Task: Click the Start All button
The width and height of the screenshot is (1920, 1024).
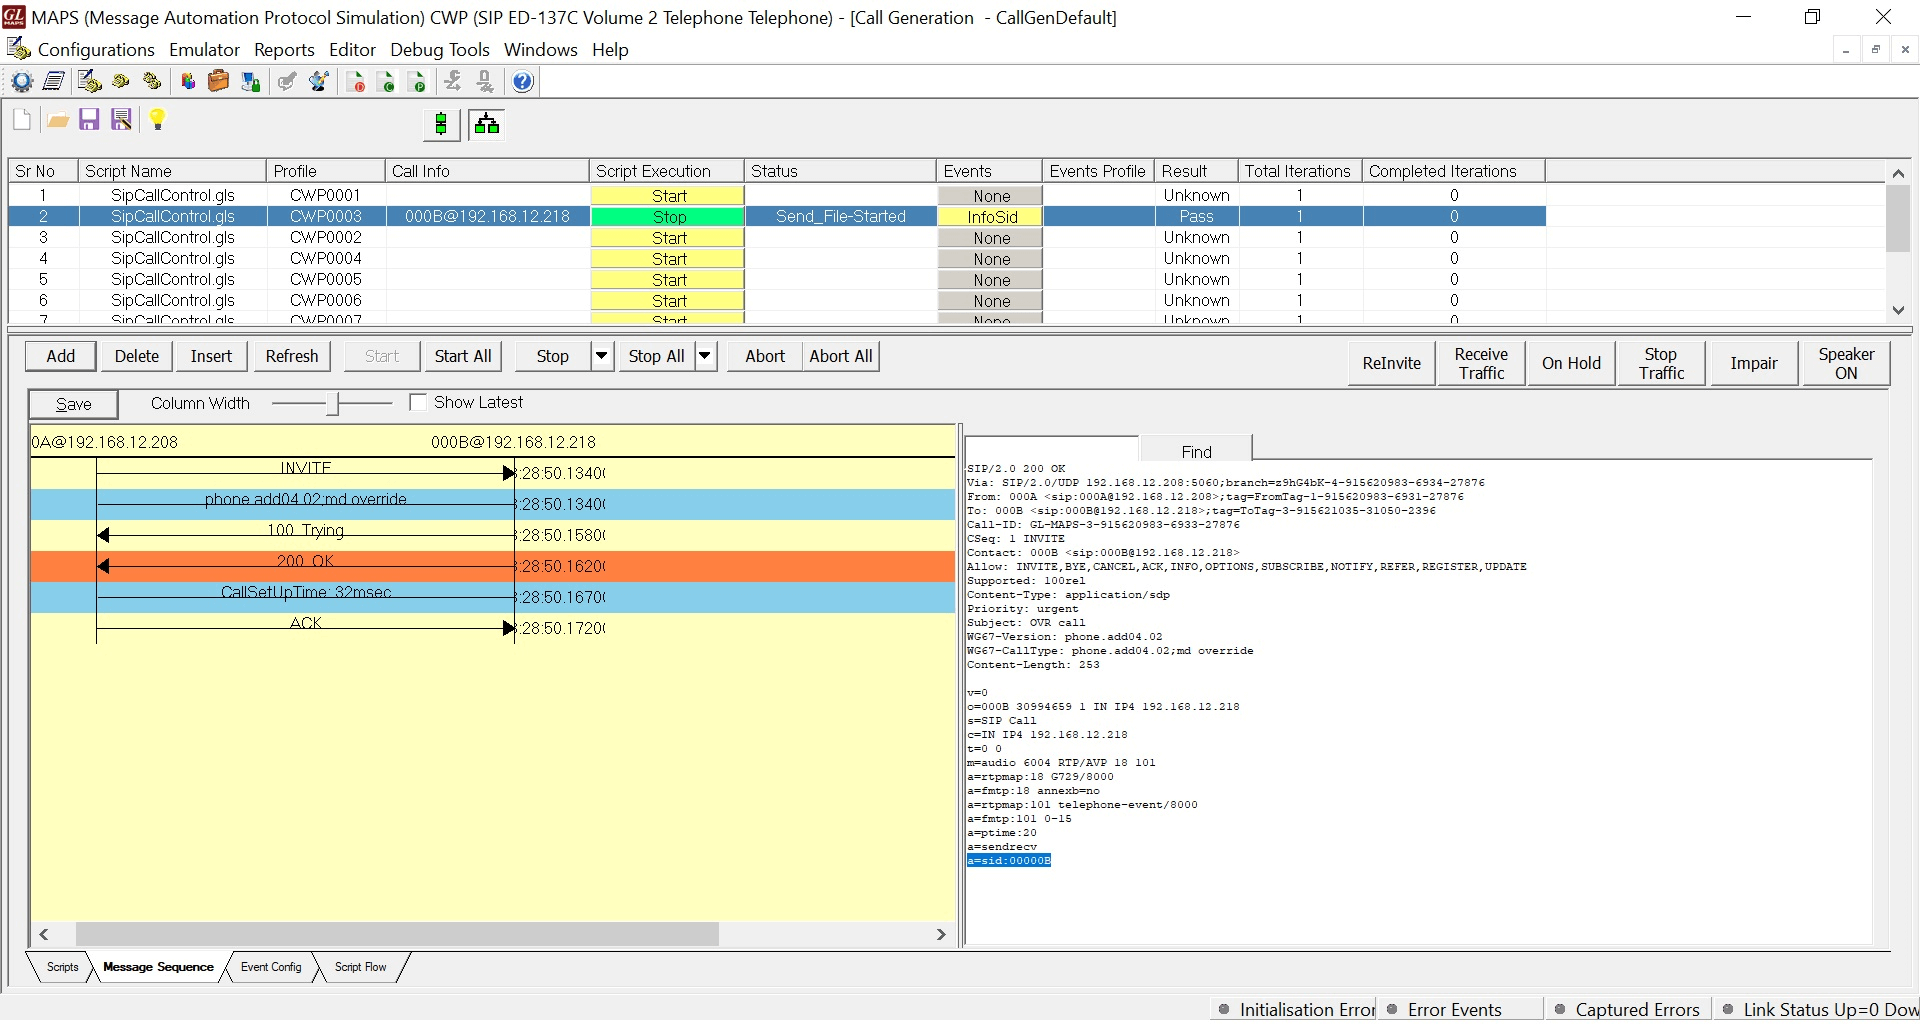Action: tap(463, 356)
